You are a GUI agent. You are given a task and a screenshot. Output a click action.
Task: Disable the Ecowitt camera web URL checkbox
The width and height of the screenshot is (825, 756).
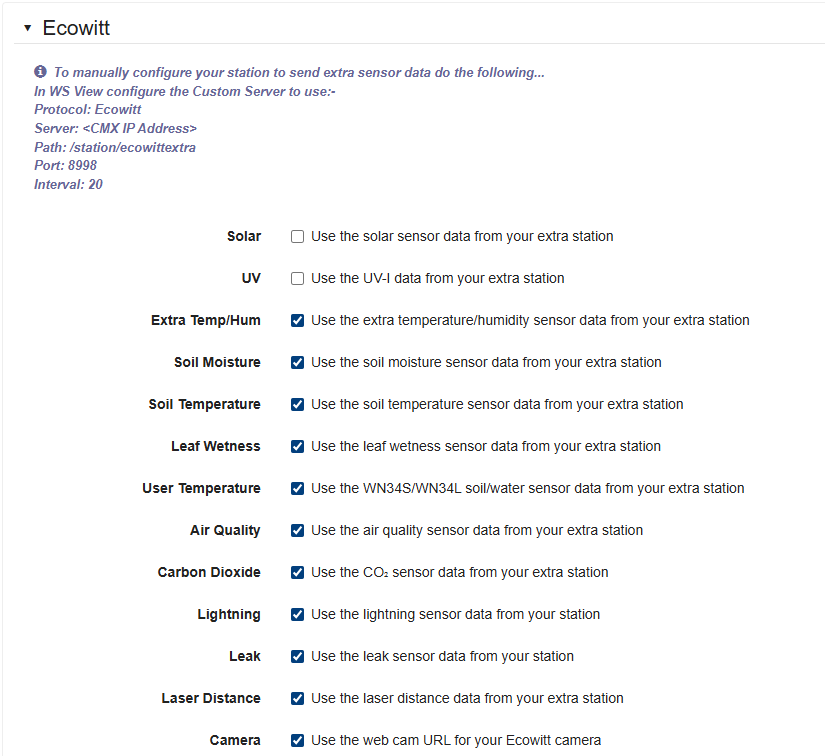[297, 740]
